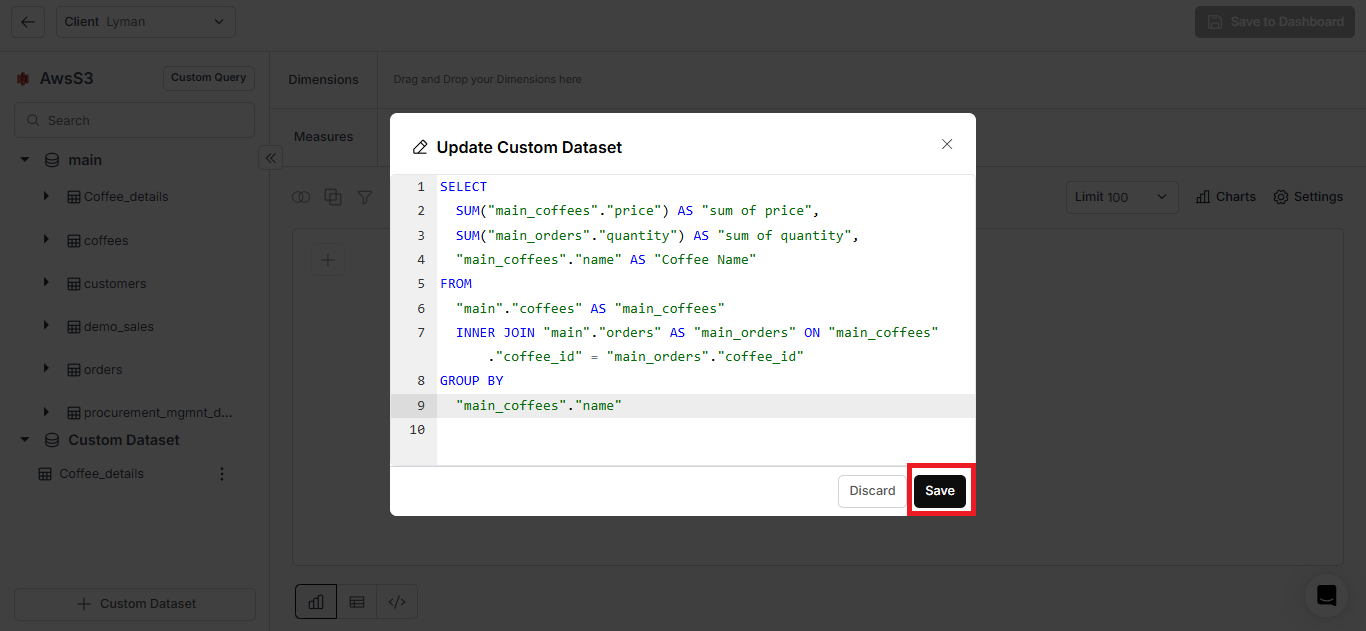
Task: Click the + Custom Dataset button
Action: 135,604
